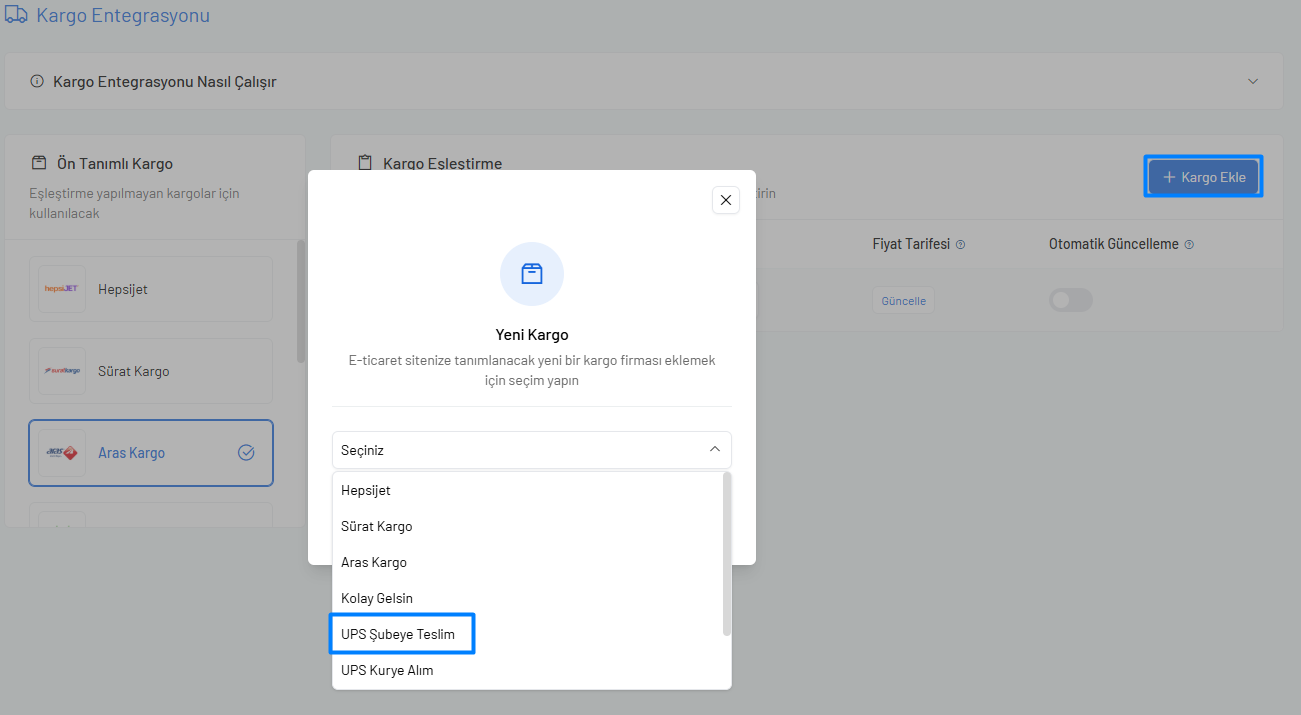Viewport: 1301px width, 715px height.
Task: Click the Fiyat Tarifesi column header
Action: (x=911, y=245)
